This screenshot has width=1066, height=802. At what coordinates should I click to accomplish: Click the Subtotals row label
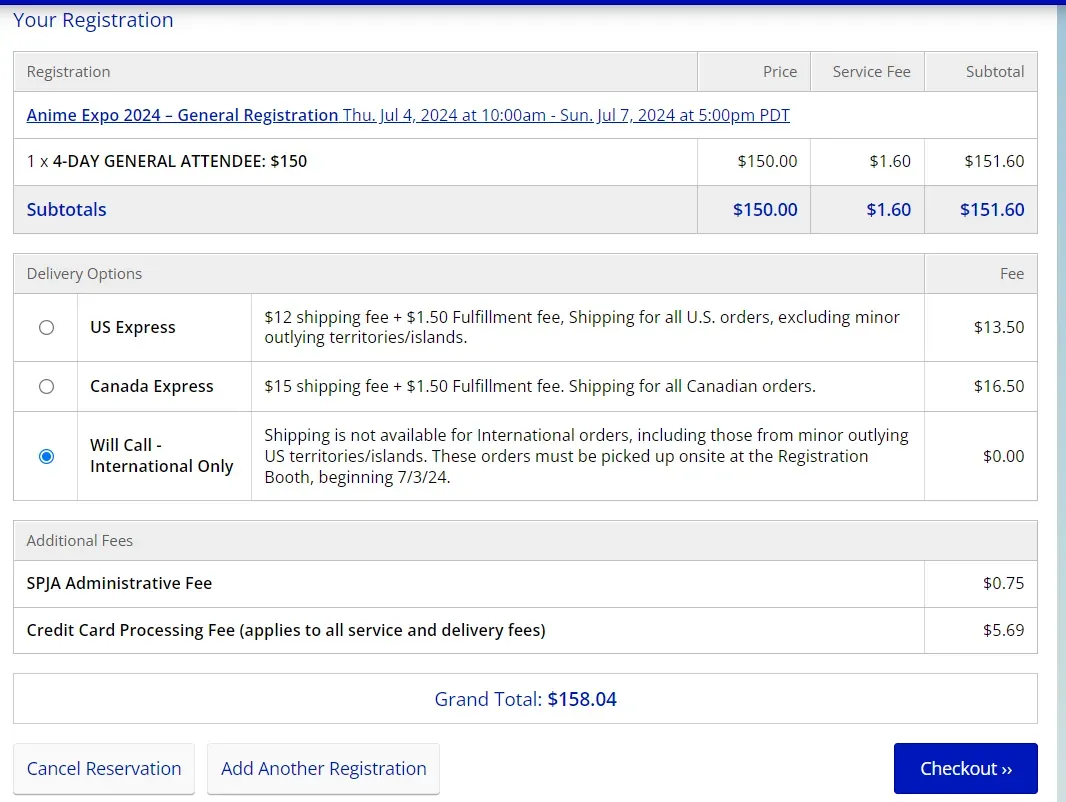[x=66, y=209]
